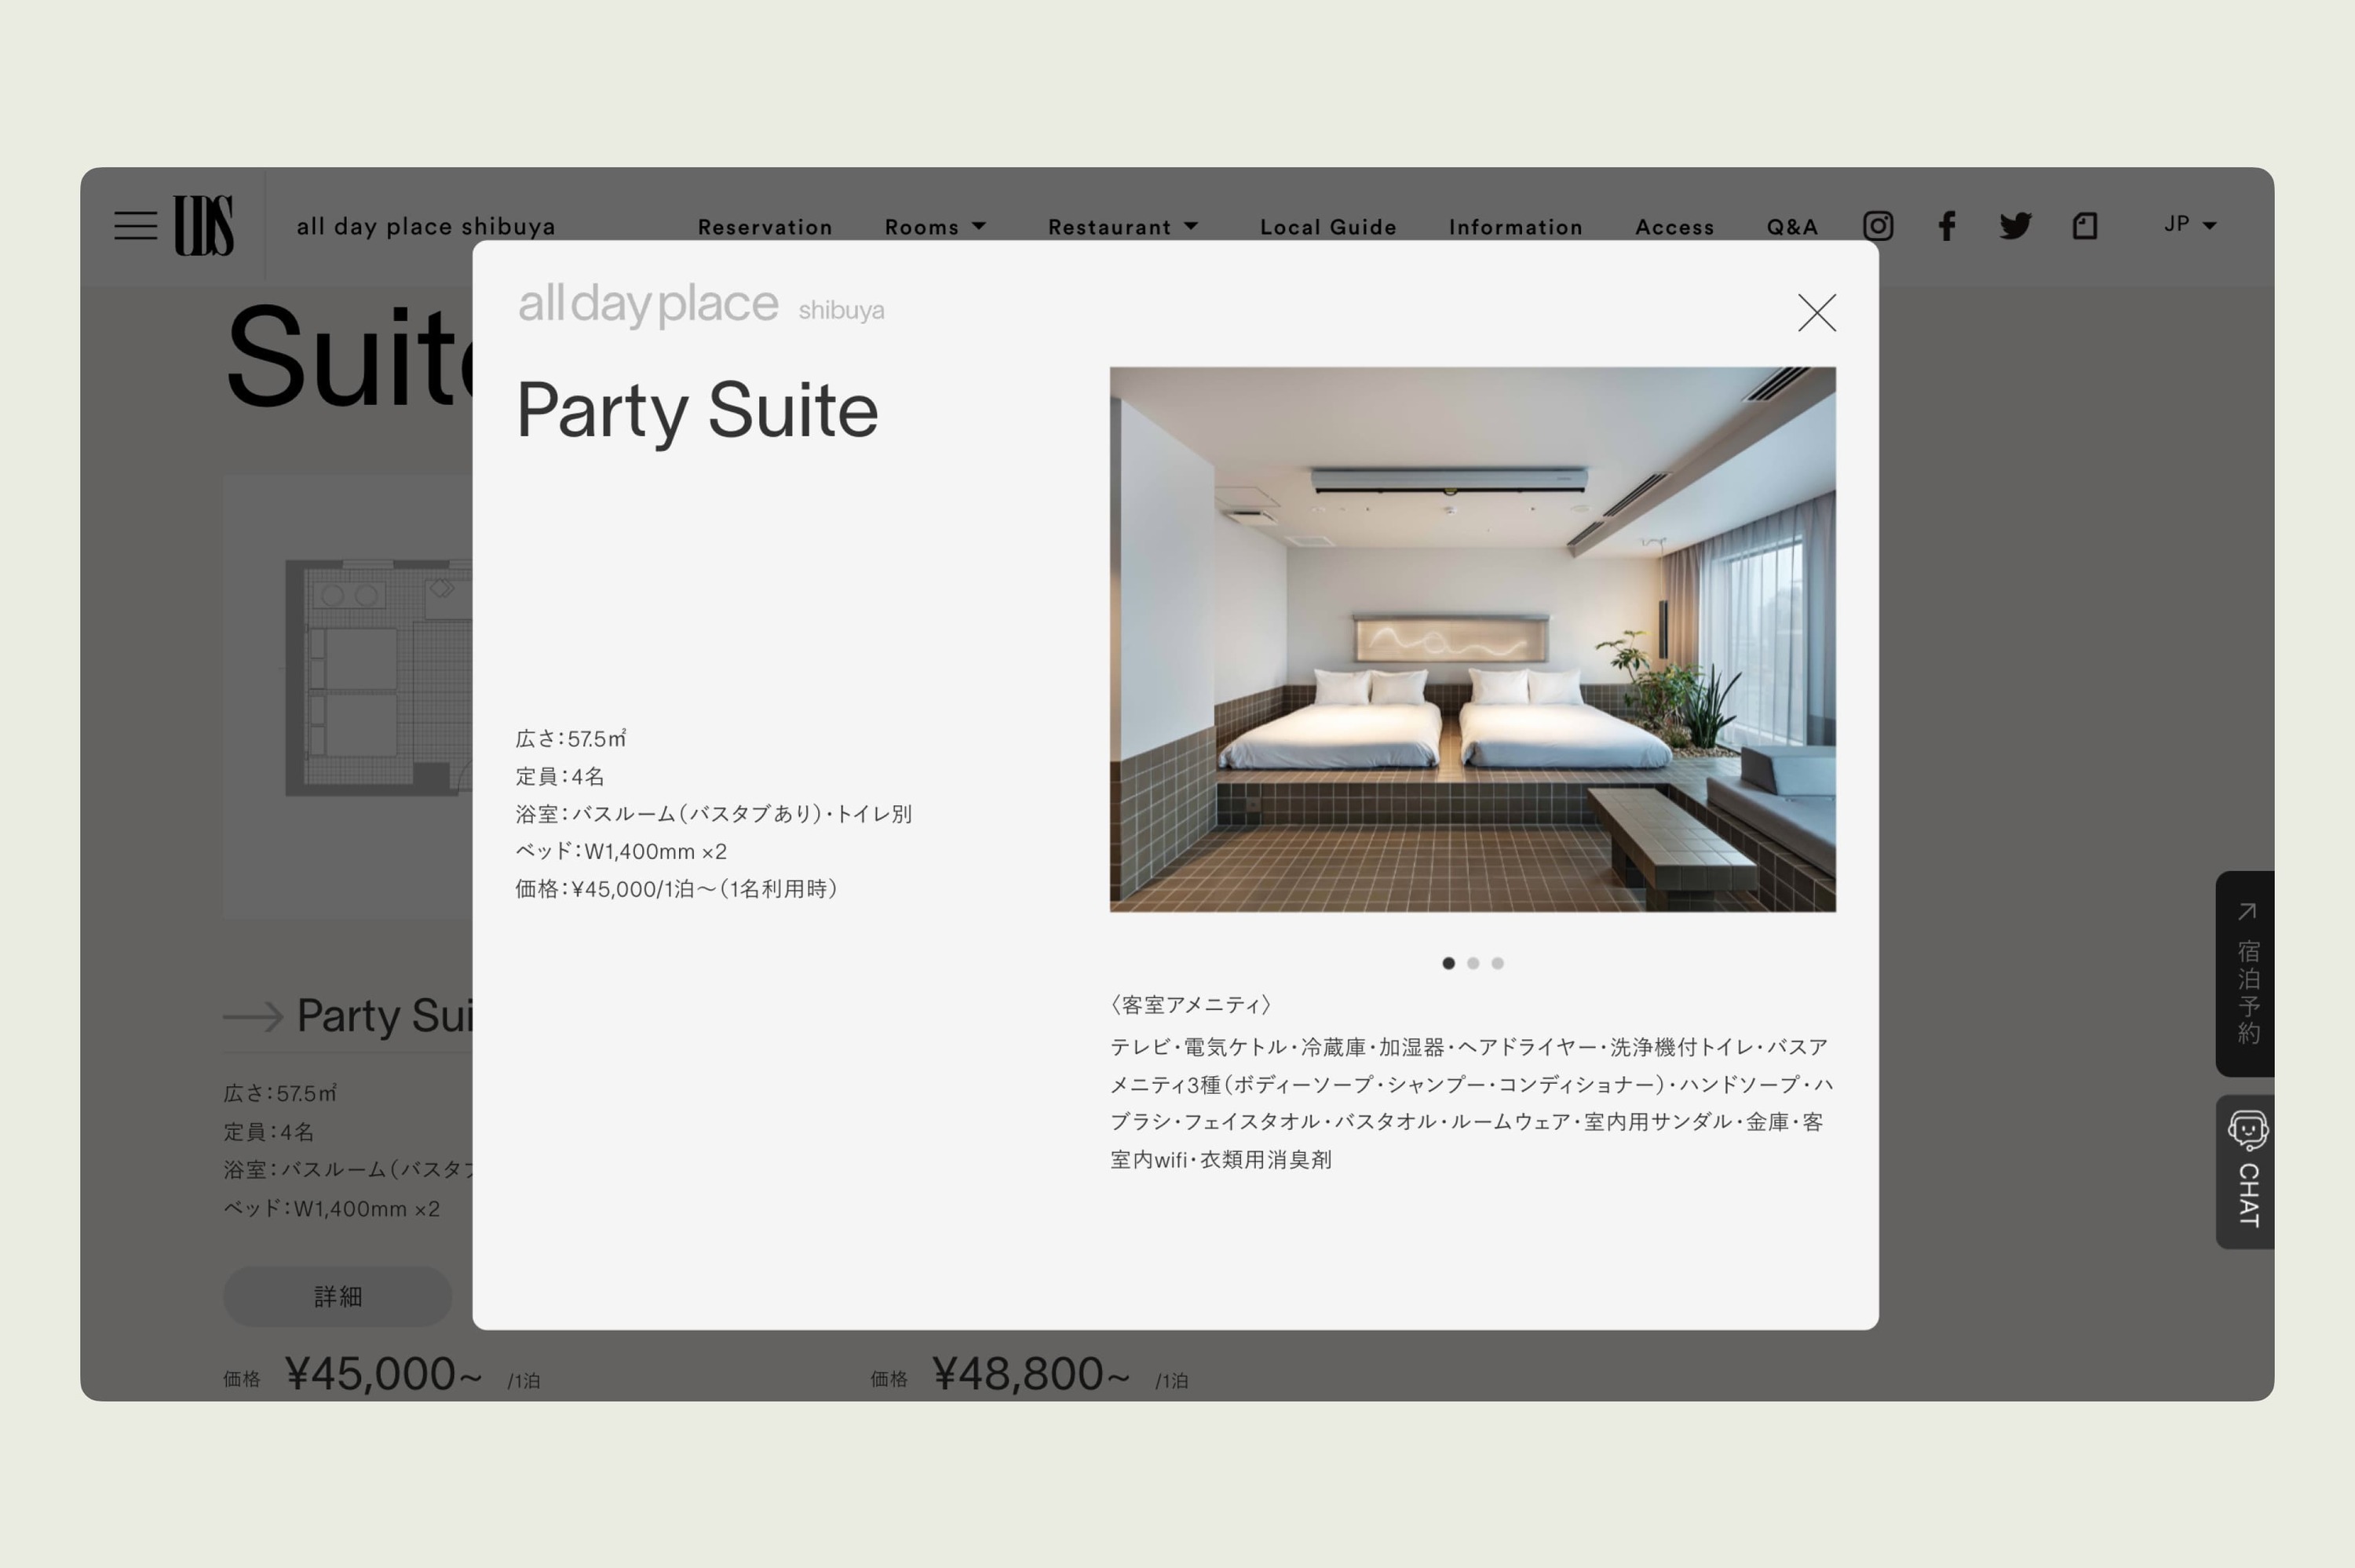
Task: Expand the JP language dropdown
Action: click(x=2189, y=225)
